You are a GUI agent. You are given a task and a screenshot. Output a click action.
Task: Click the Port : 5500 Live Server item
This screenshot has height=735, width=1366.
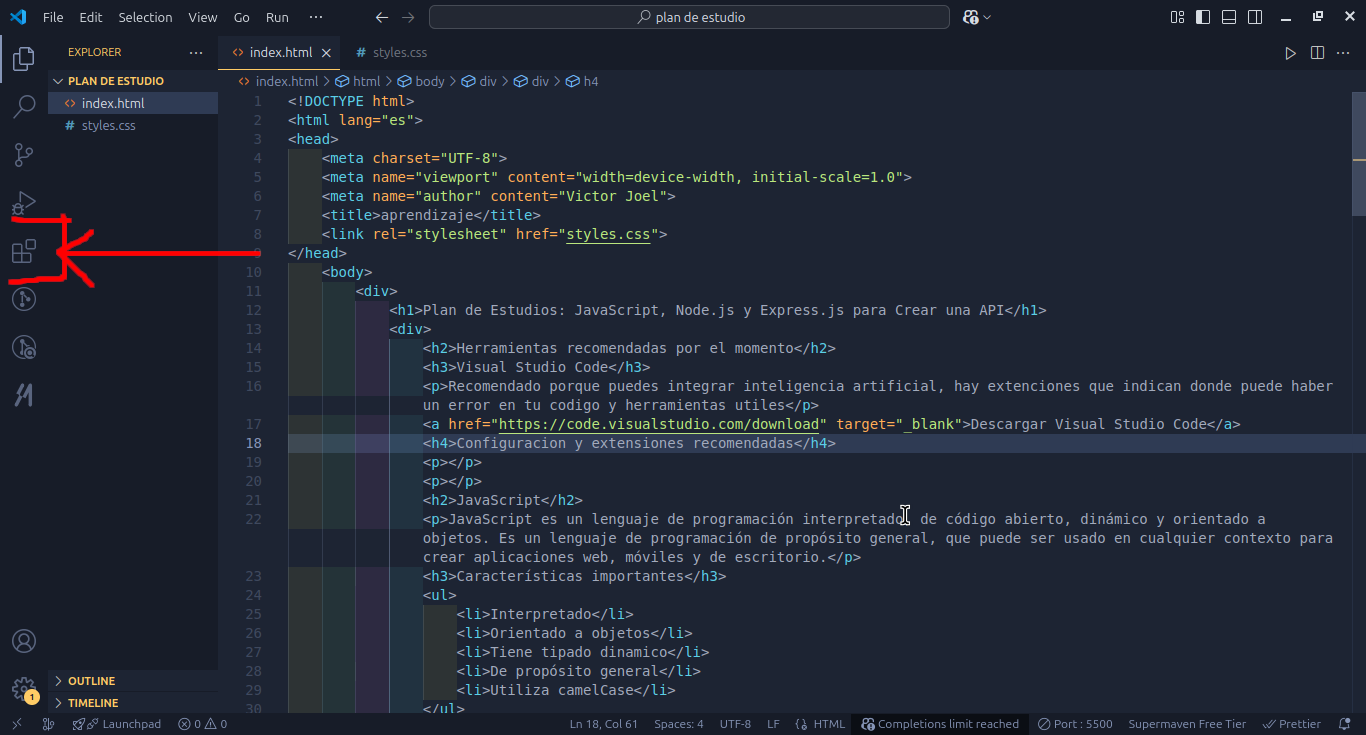tap(1075, 724)
